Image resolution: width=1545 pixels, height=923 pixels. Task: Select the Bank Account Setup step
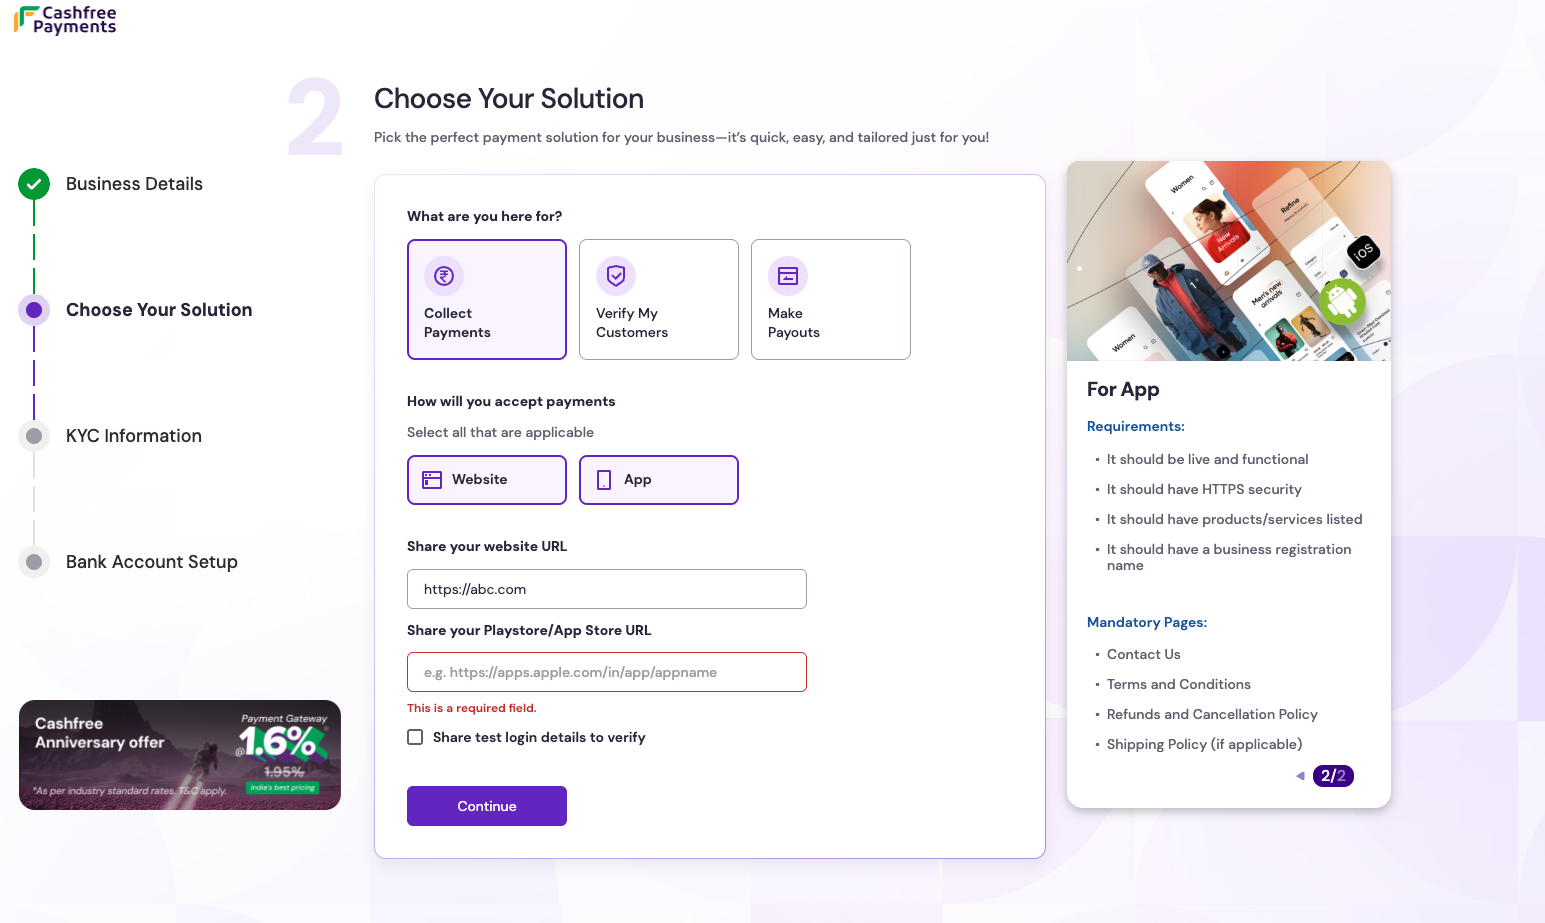pyautogui.click(x=151, y=562)
